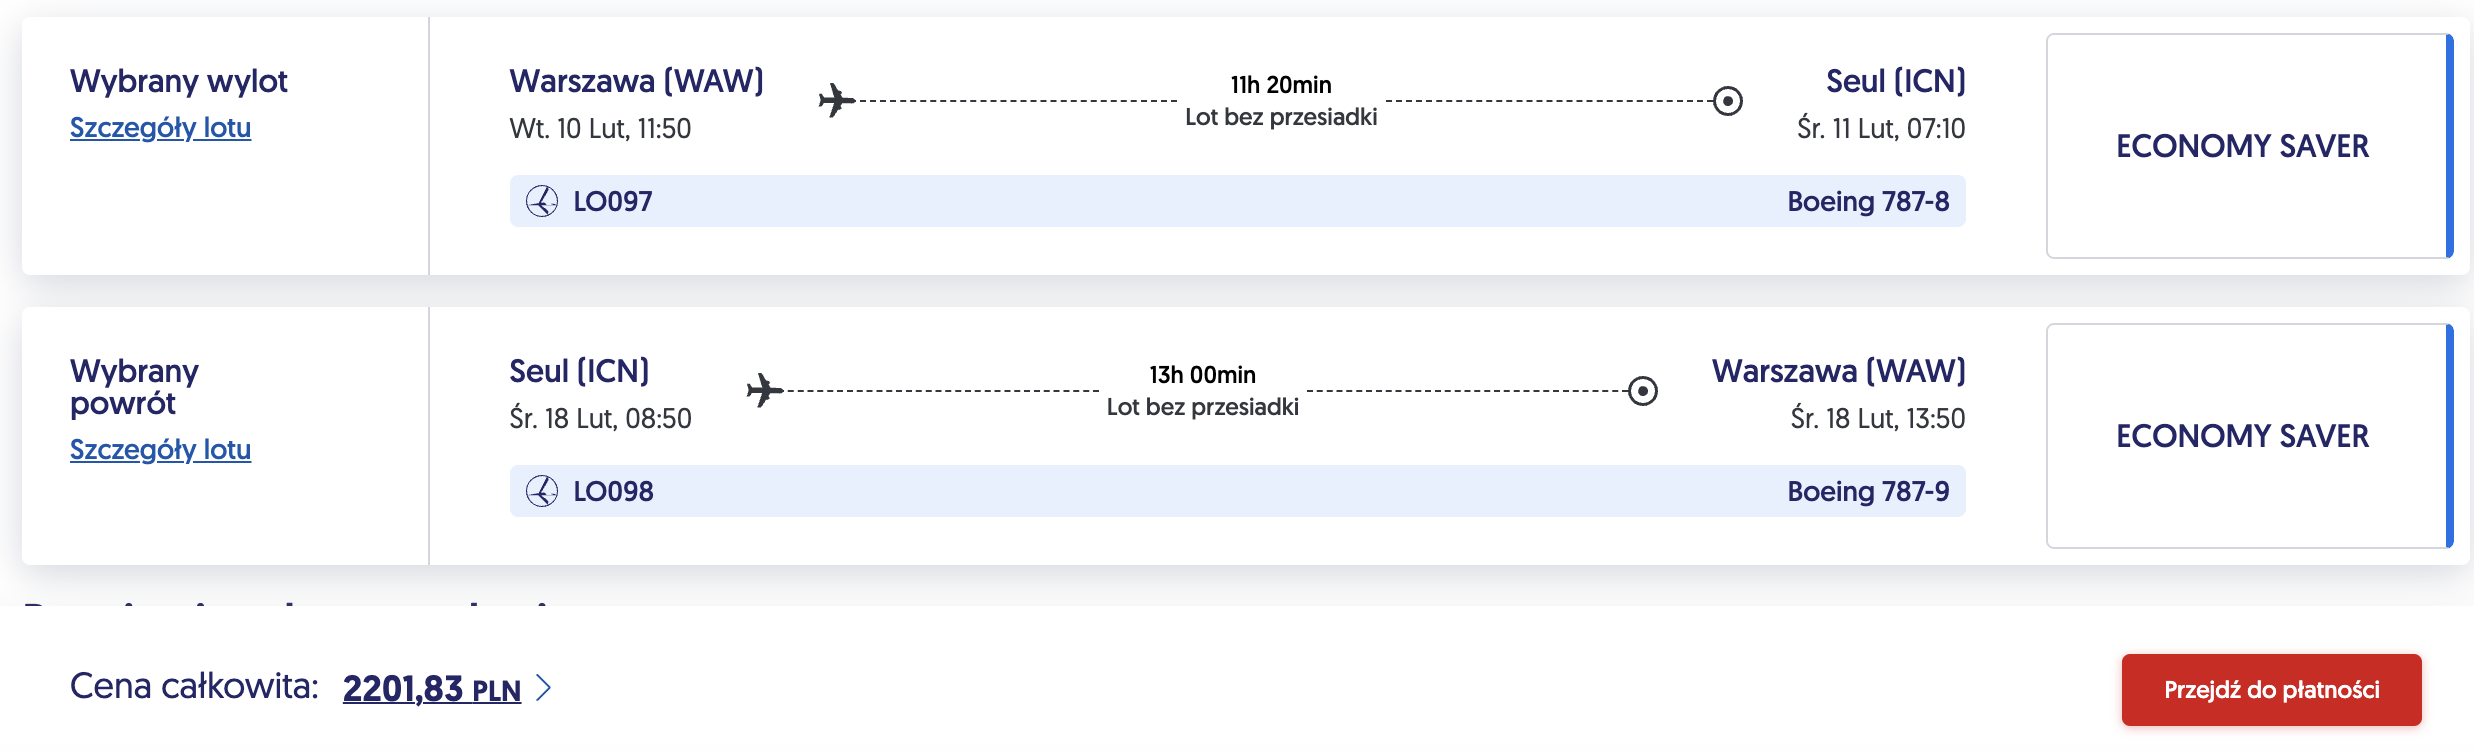Click the 11h 20min flight duration text
Screen dimensions: 2474x752
[x=1281, y=85]
